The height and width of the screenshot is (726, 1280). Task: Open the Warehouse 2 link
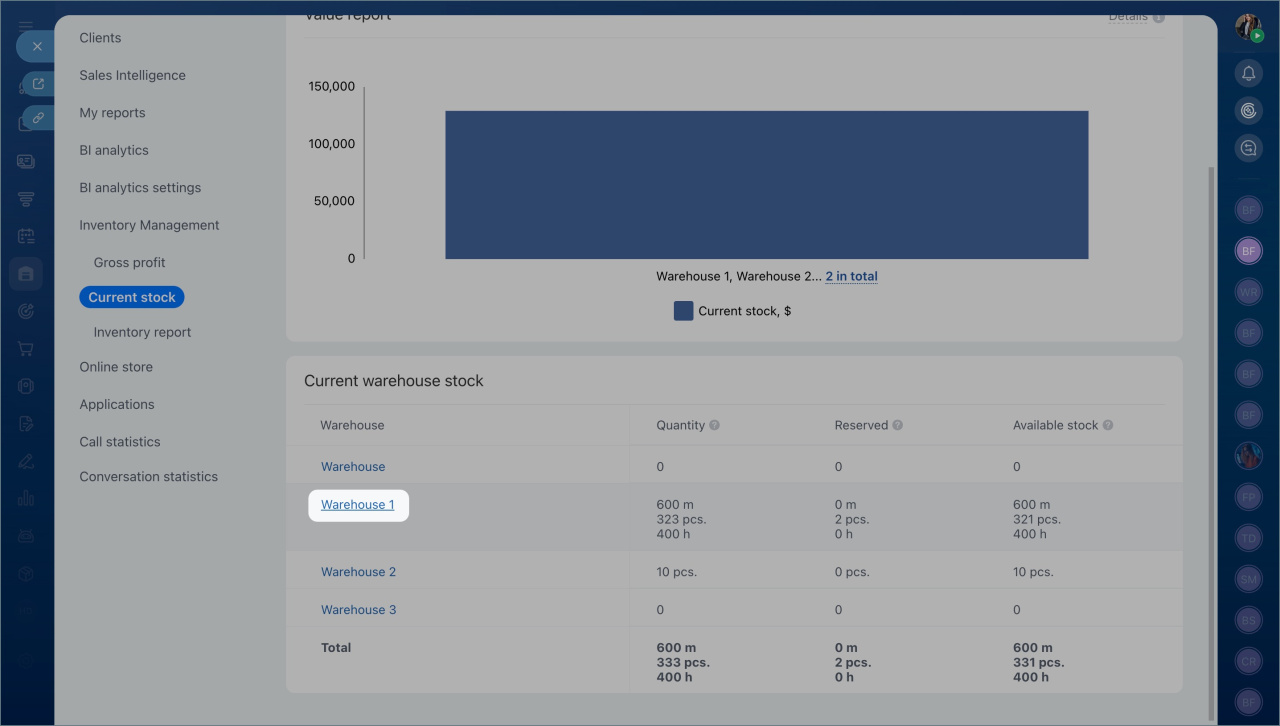[x=358, y=572]
